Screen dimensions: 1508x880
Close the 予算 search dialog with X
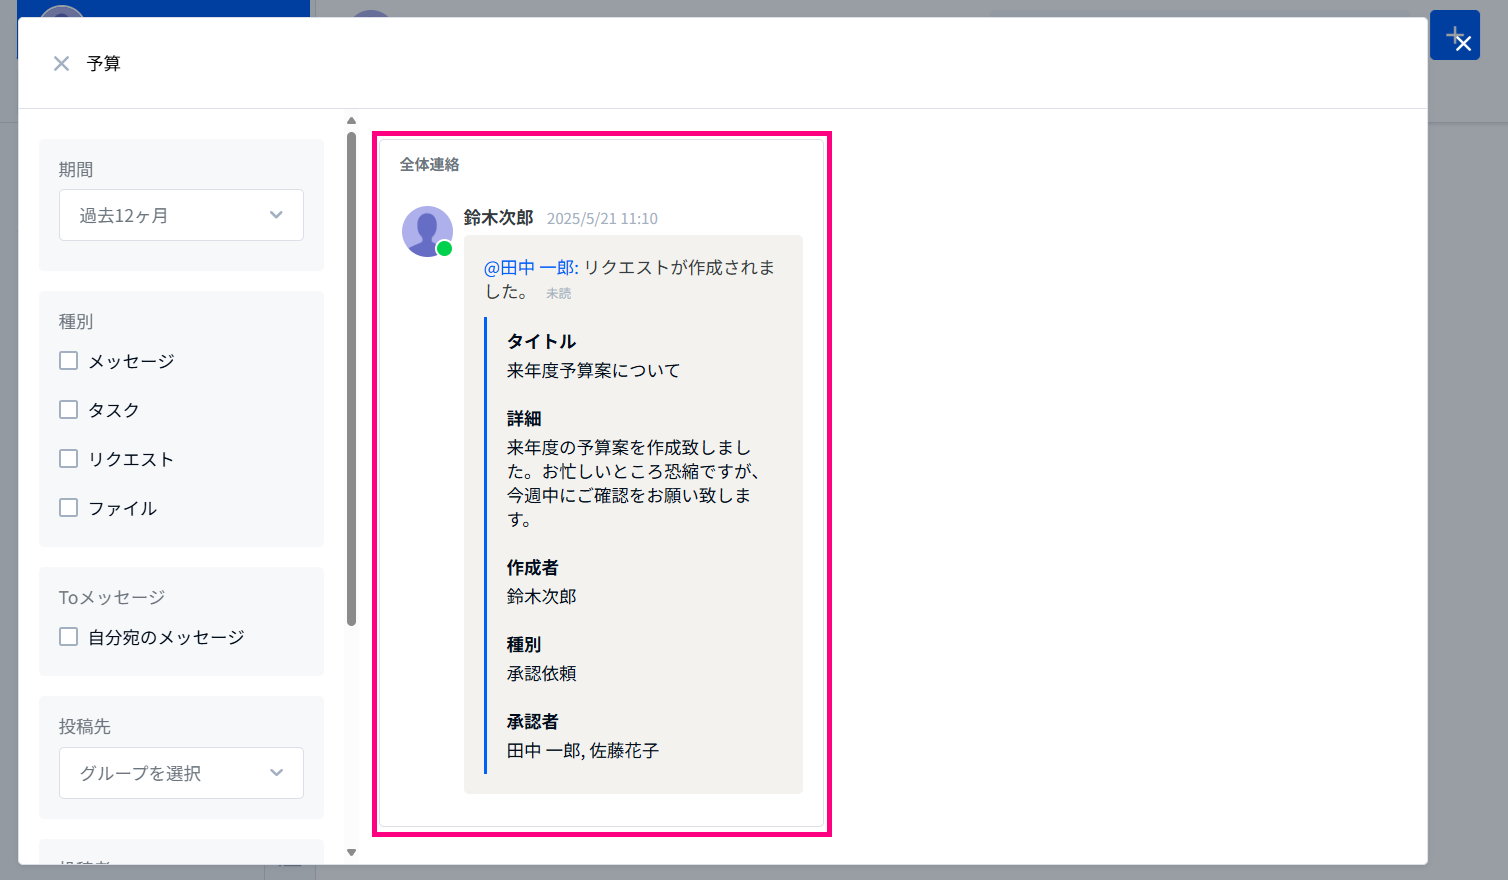pos(61,64)
